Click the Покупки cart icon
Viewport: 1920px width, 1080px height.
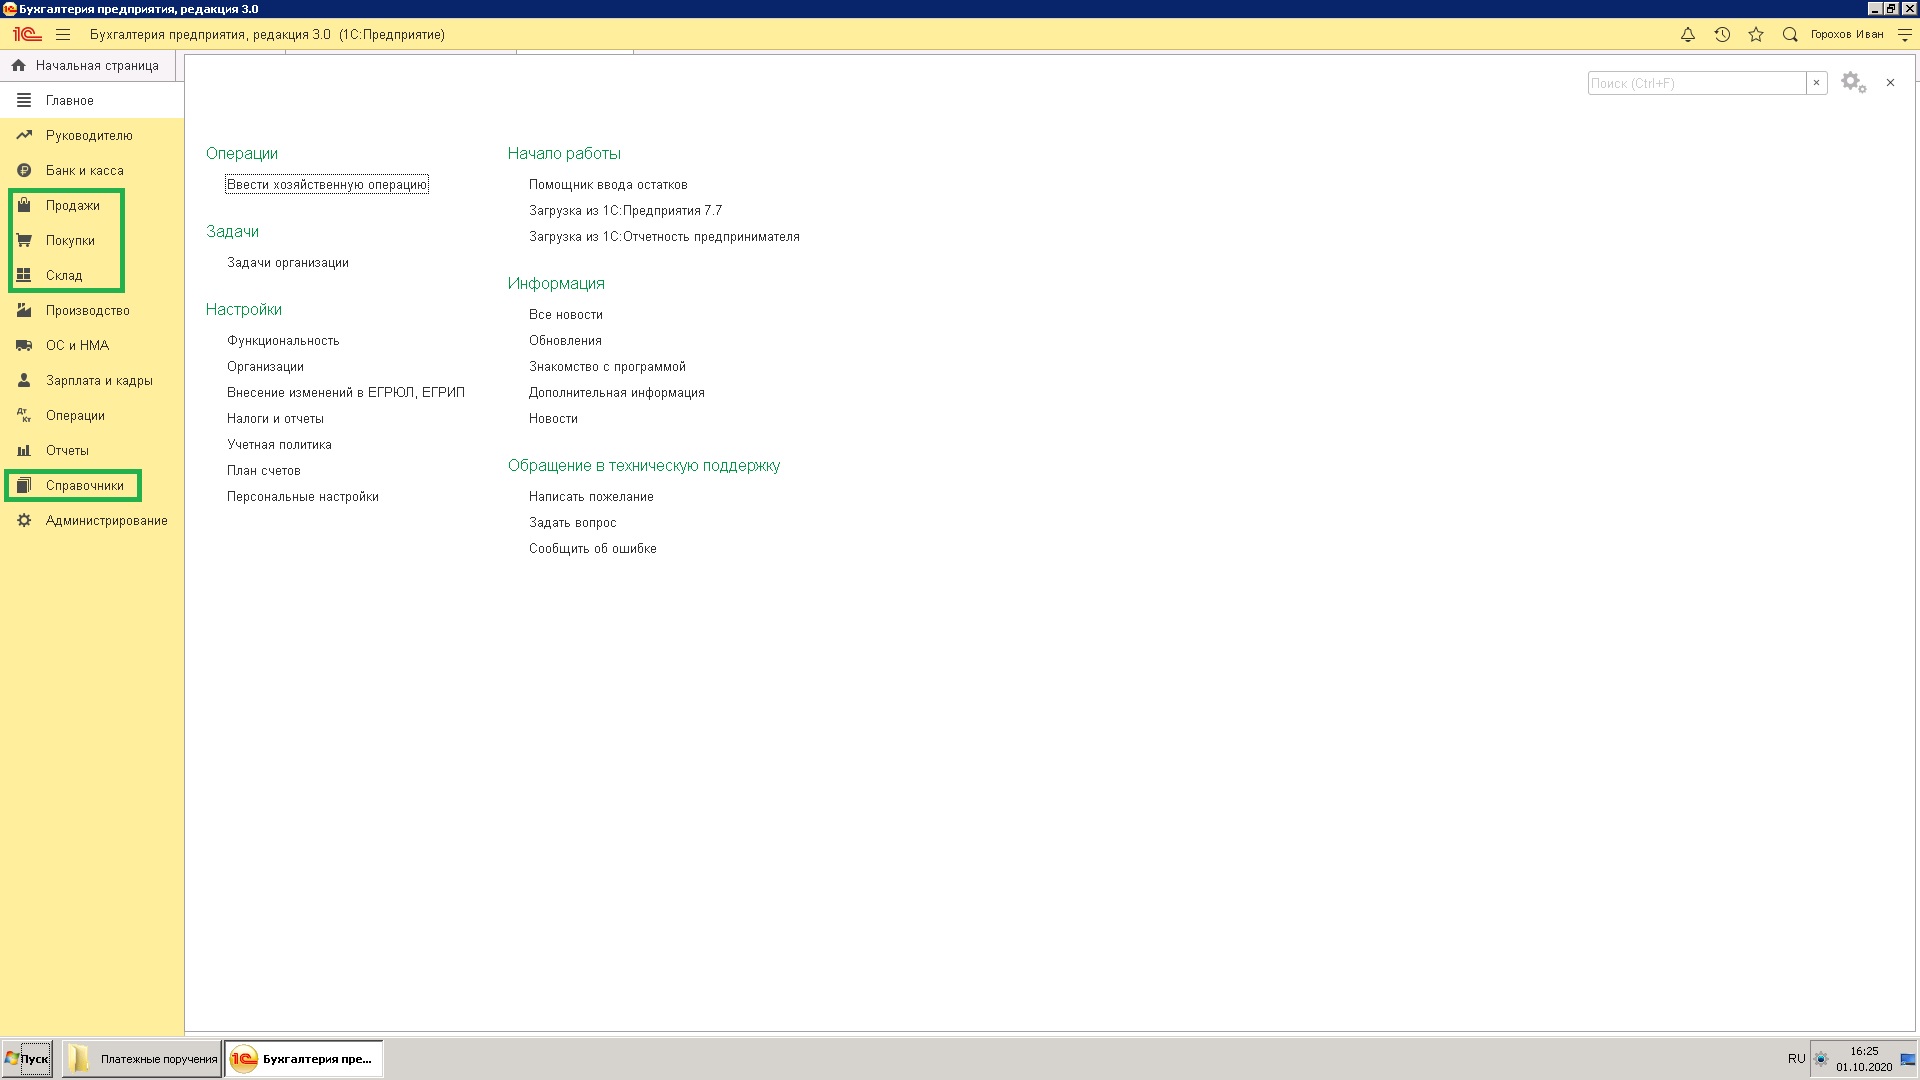coord(24,240)
